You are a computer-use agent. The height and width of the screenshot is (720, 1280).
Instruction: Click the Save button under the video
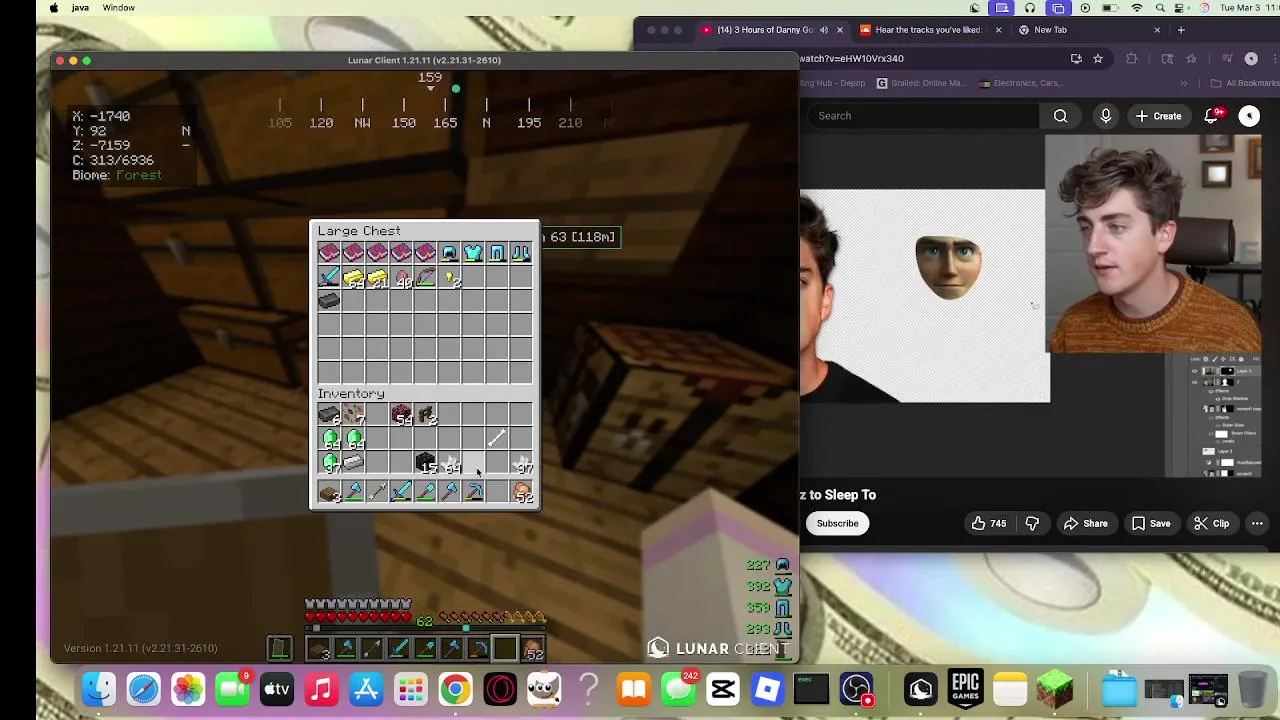tap(1149, 523)
